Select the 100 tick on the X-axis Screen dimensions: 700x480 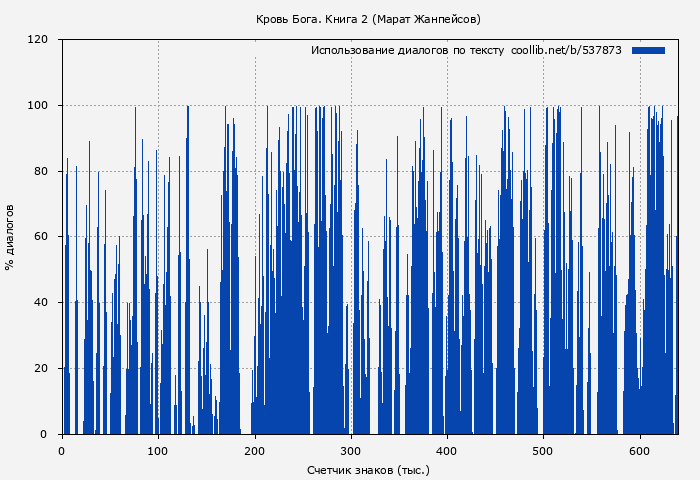(158, 451)
